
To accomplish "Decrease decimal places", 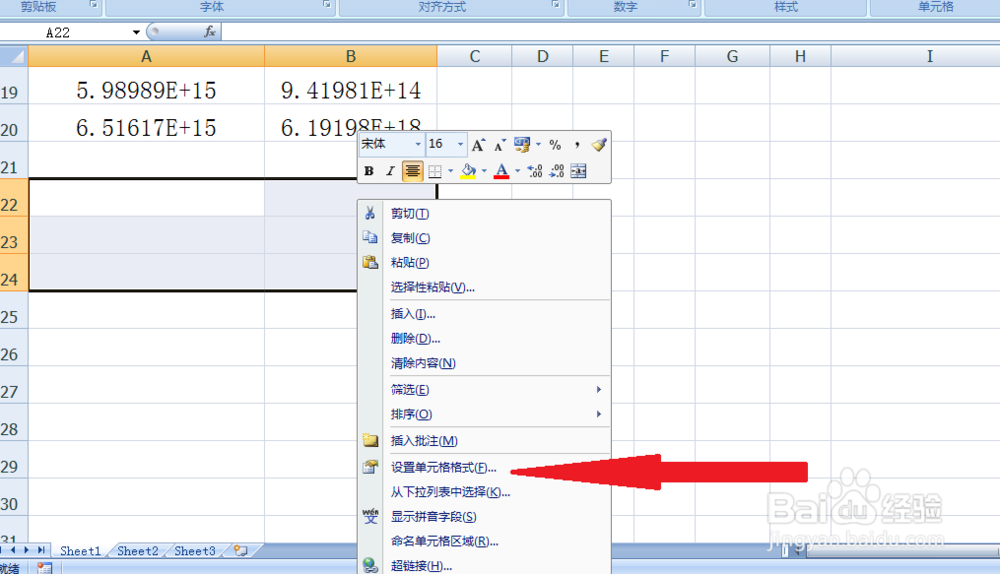I will point(557,171).
